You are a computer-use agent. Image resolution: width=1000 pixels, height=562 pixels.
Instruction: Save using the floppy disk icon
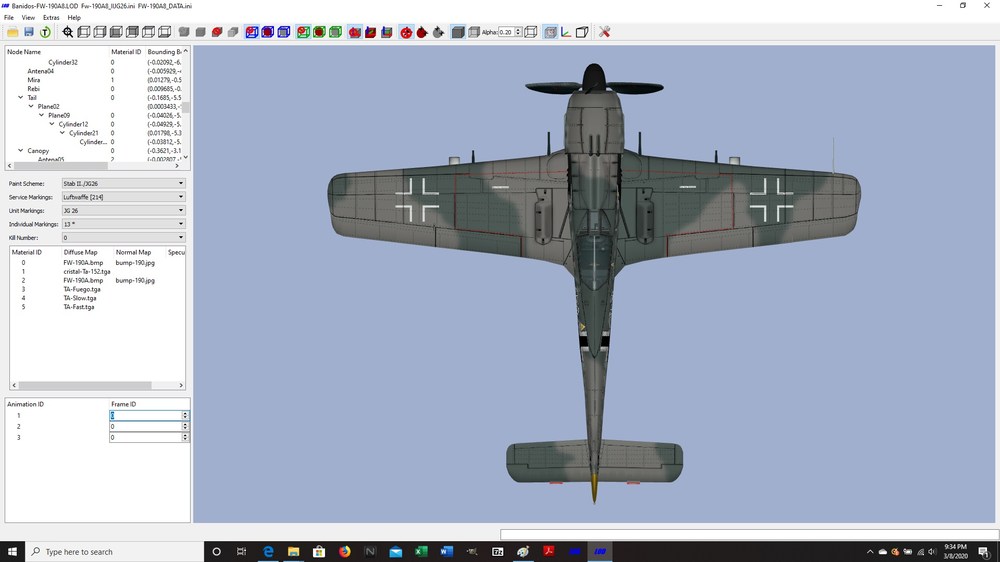[x=29, y=32]
